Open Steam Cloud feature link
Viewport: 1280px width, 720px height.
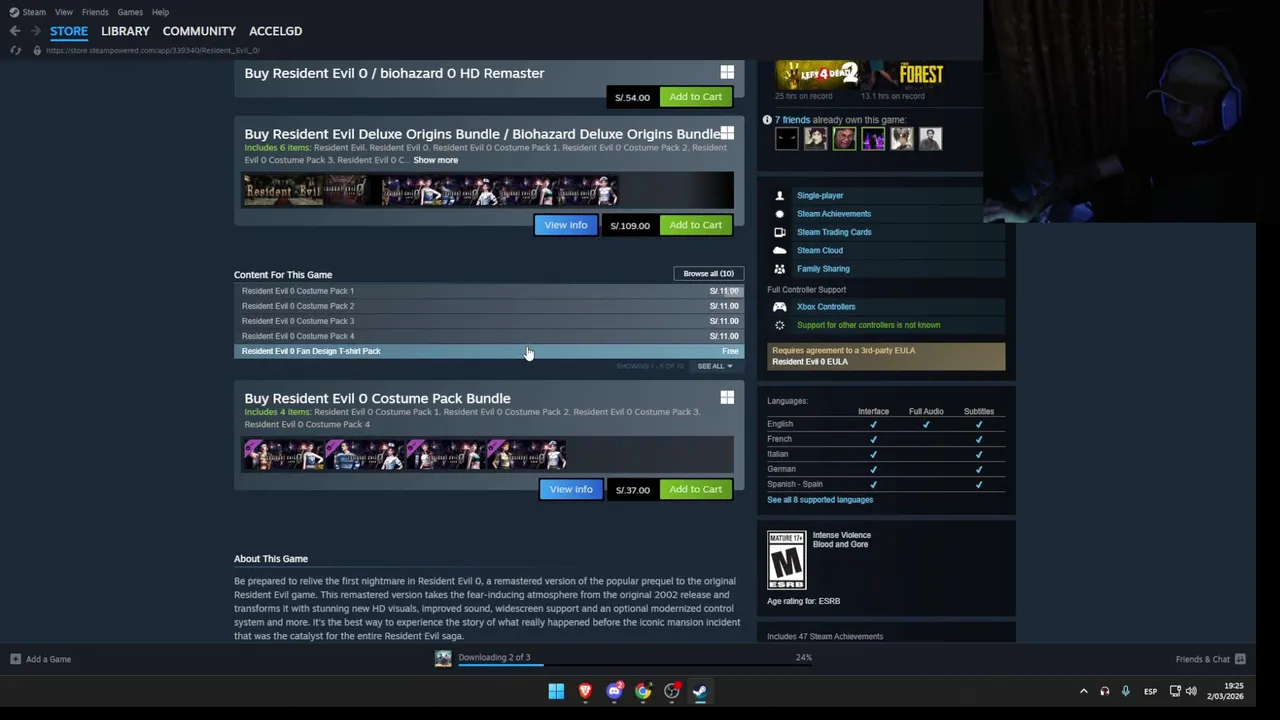(x=820, y=250)
